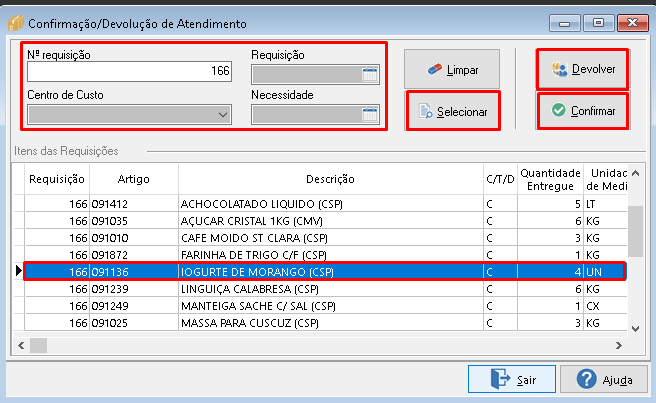Viewport: 656px width, 403px height.
Task: Click the CX unit cell
Action: (x=605, y=306)
